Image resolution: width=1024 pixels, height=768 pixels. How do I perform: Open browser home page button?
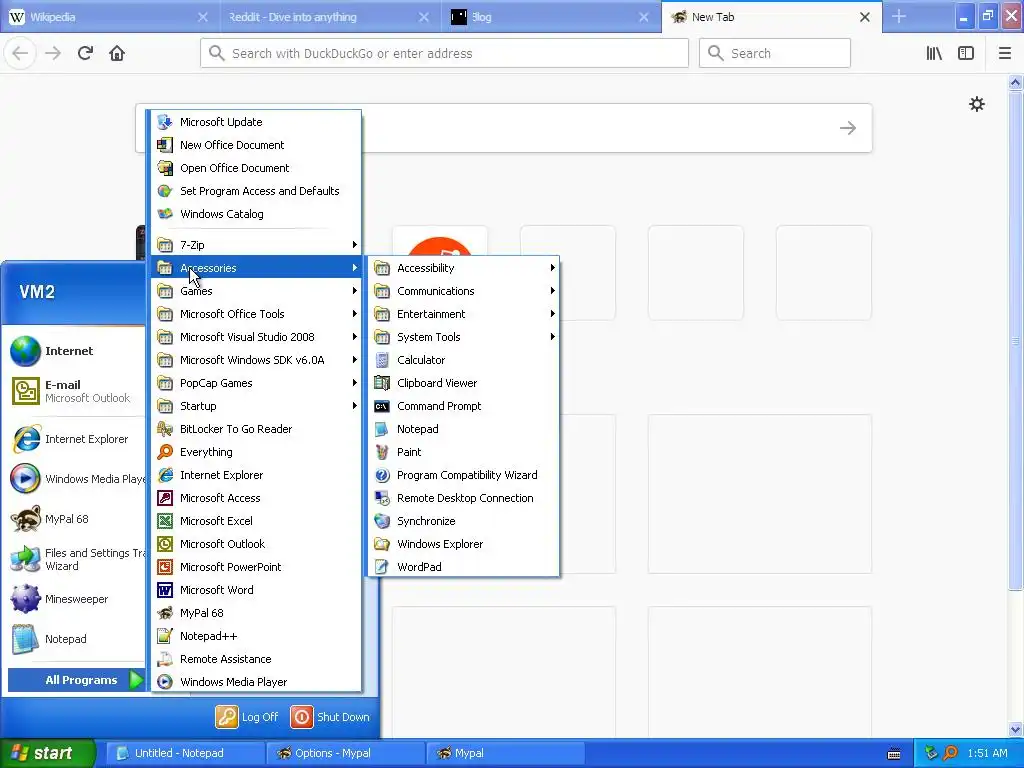click(x=117, y=54)
